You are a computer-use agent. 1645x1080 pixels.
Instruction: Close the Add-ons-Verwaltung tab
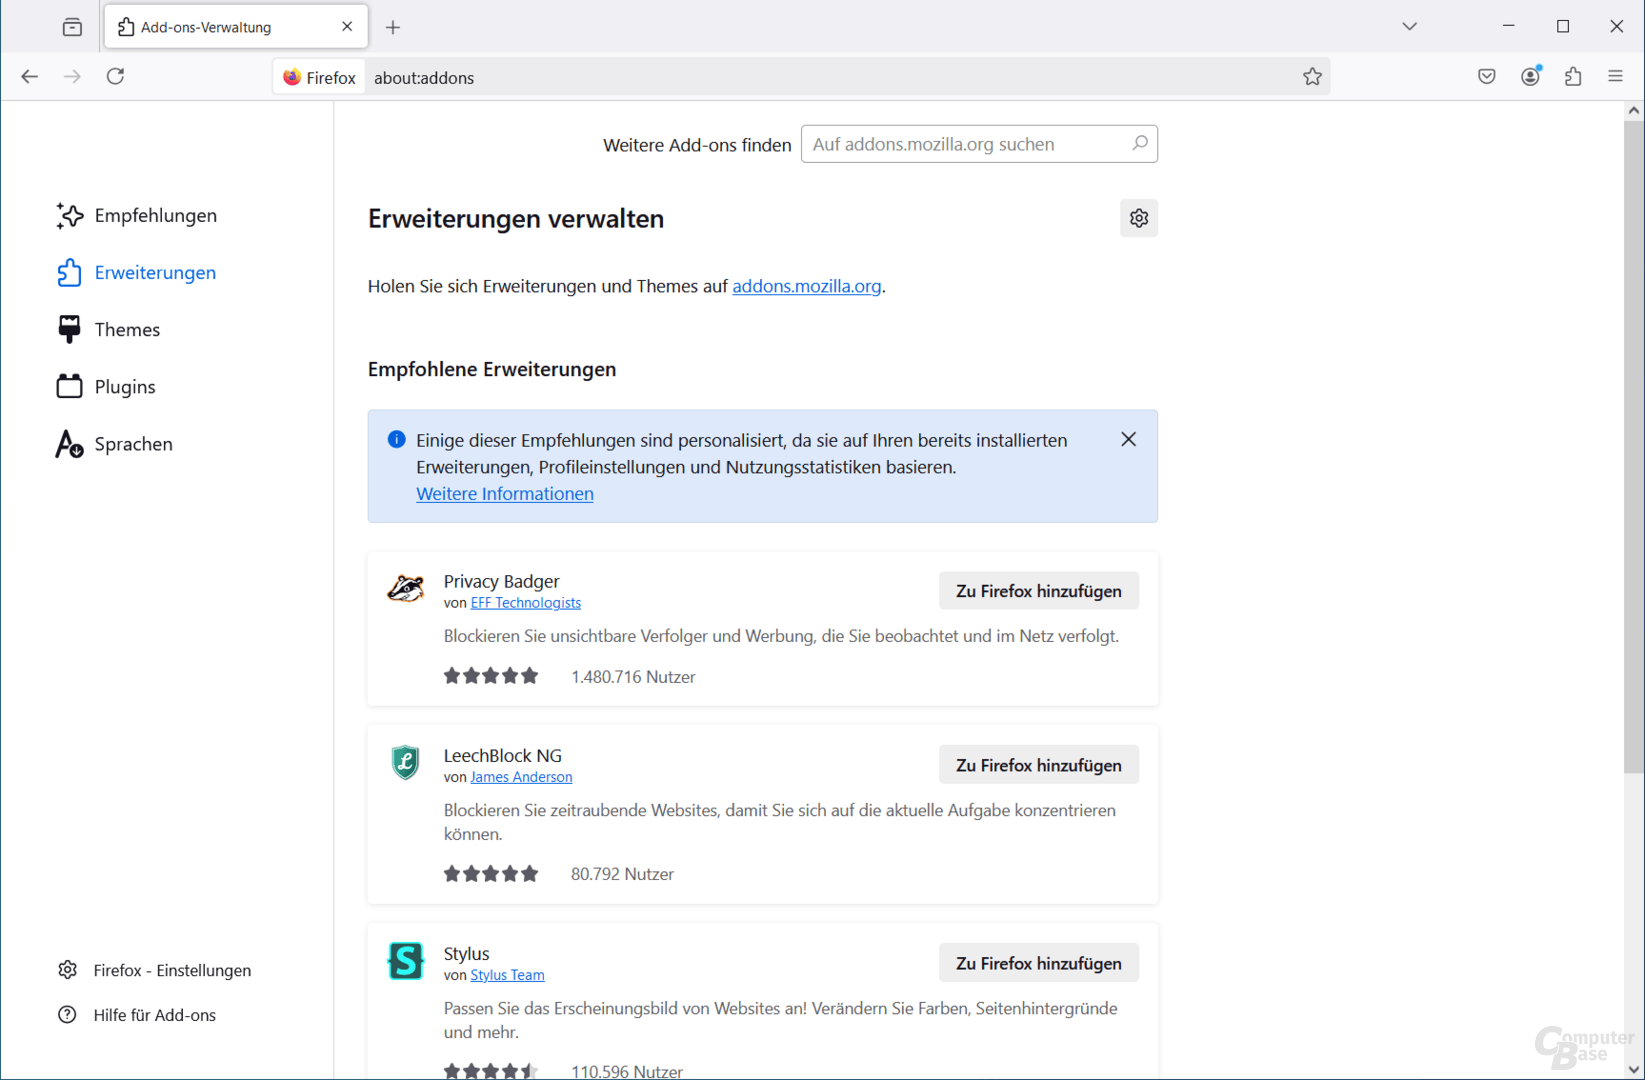click(x=347, y=27)
